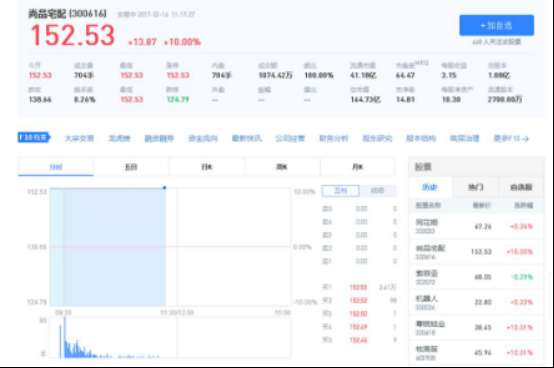Image resolution: width=554 pixels, height=368 pixels.
Task: Toggle the order book to 明细
Action: 377,191
